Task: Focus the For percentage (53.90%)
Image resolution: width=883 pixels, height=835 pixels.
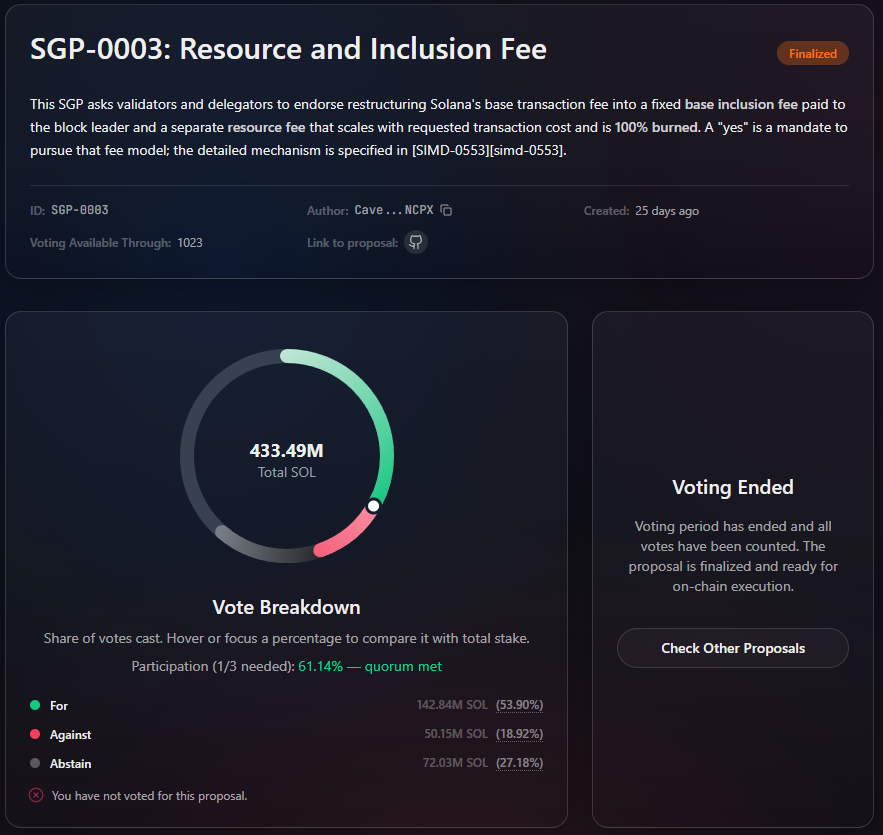Action: 519,705
